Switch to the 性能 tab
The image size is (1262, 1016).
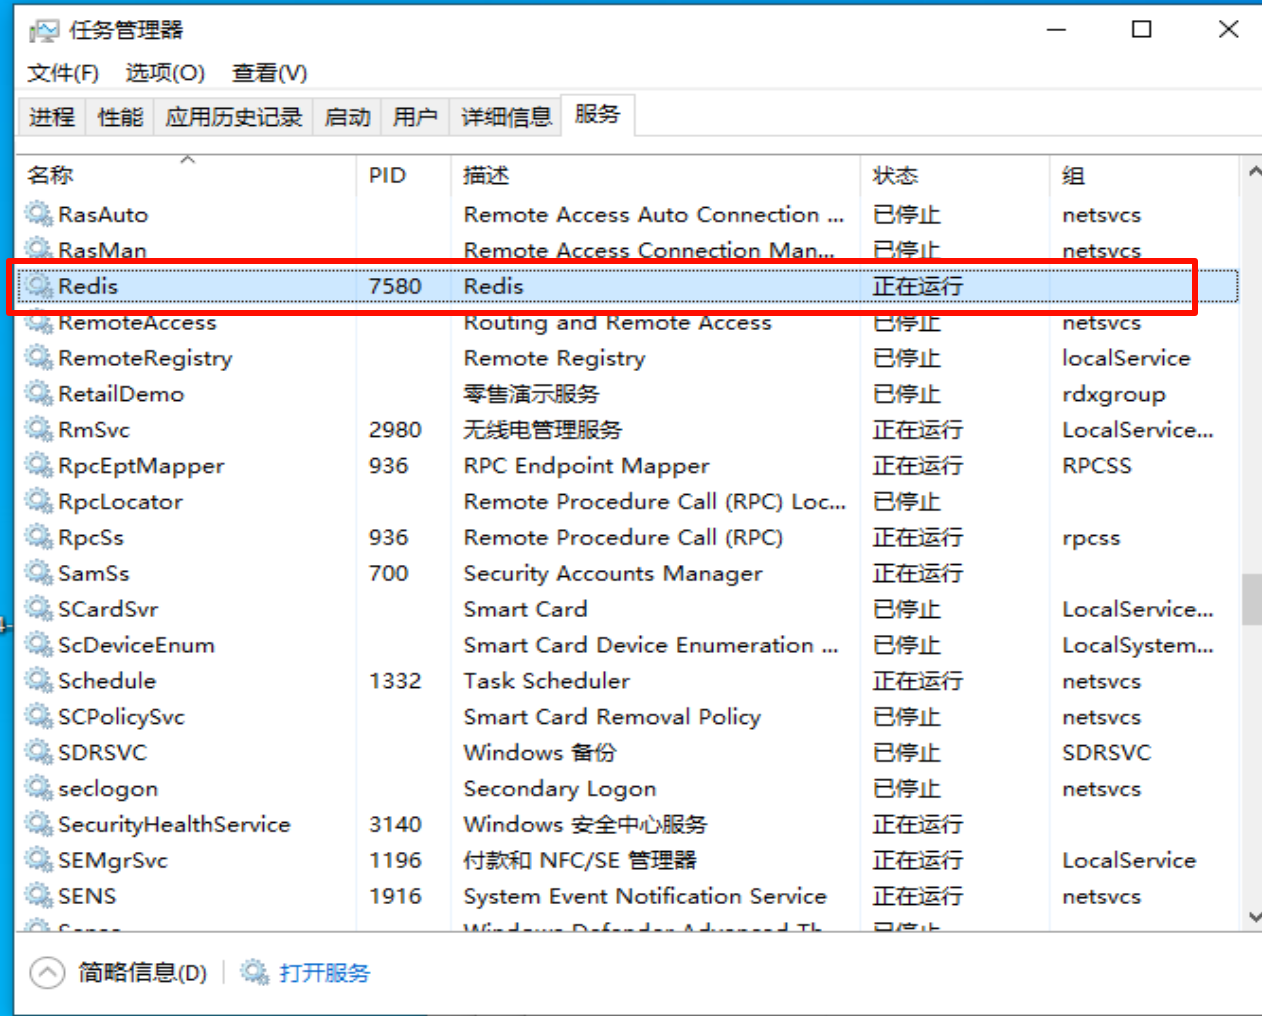pos(120,117)
